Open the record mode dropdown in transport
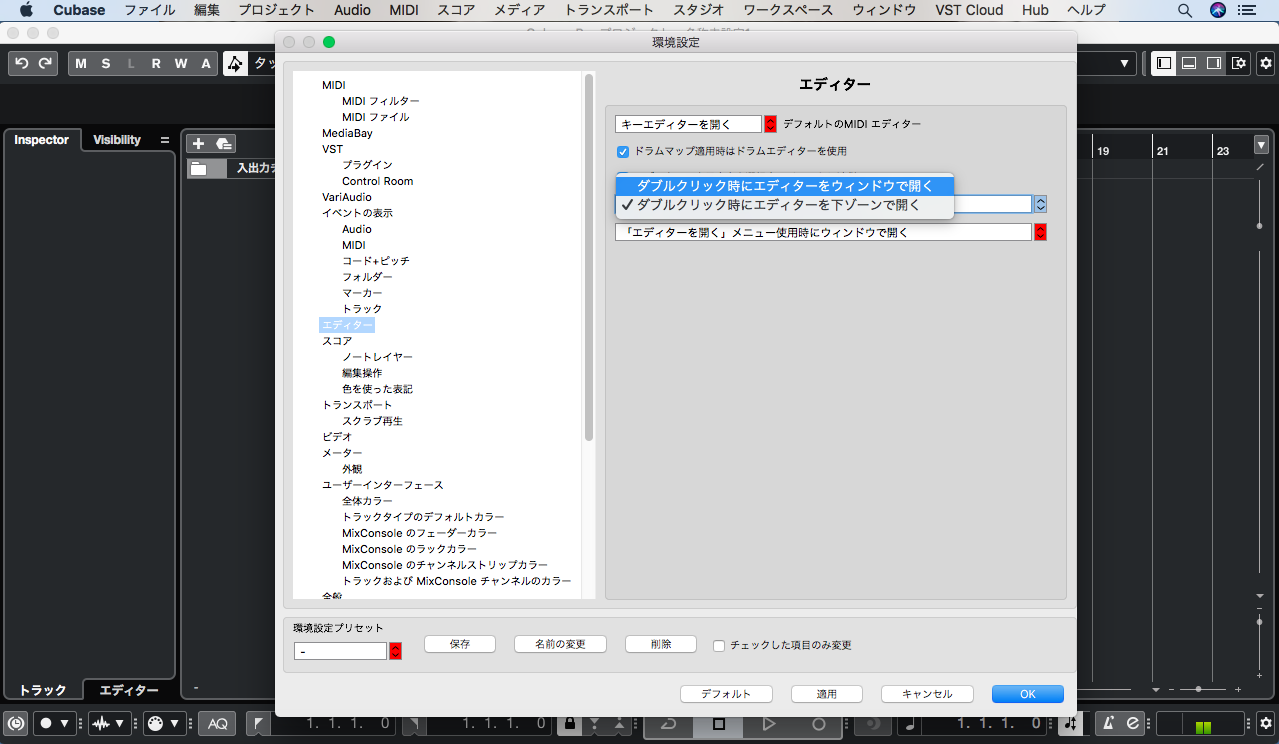 pos(55,723)
